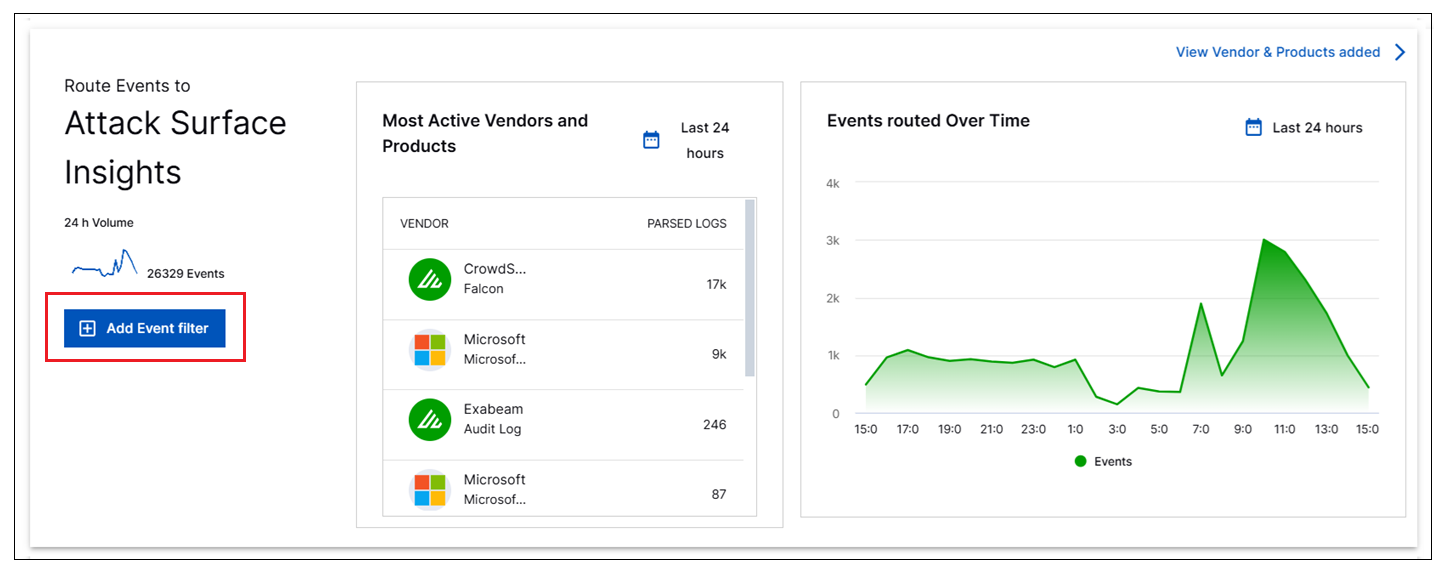Click the chart peak near 10:0
Viewport: 1441px width, 571px height.
click(1264, 240)
